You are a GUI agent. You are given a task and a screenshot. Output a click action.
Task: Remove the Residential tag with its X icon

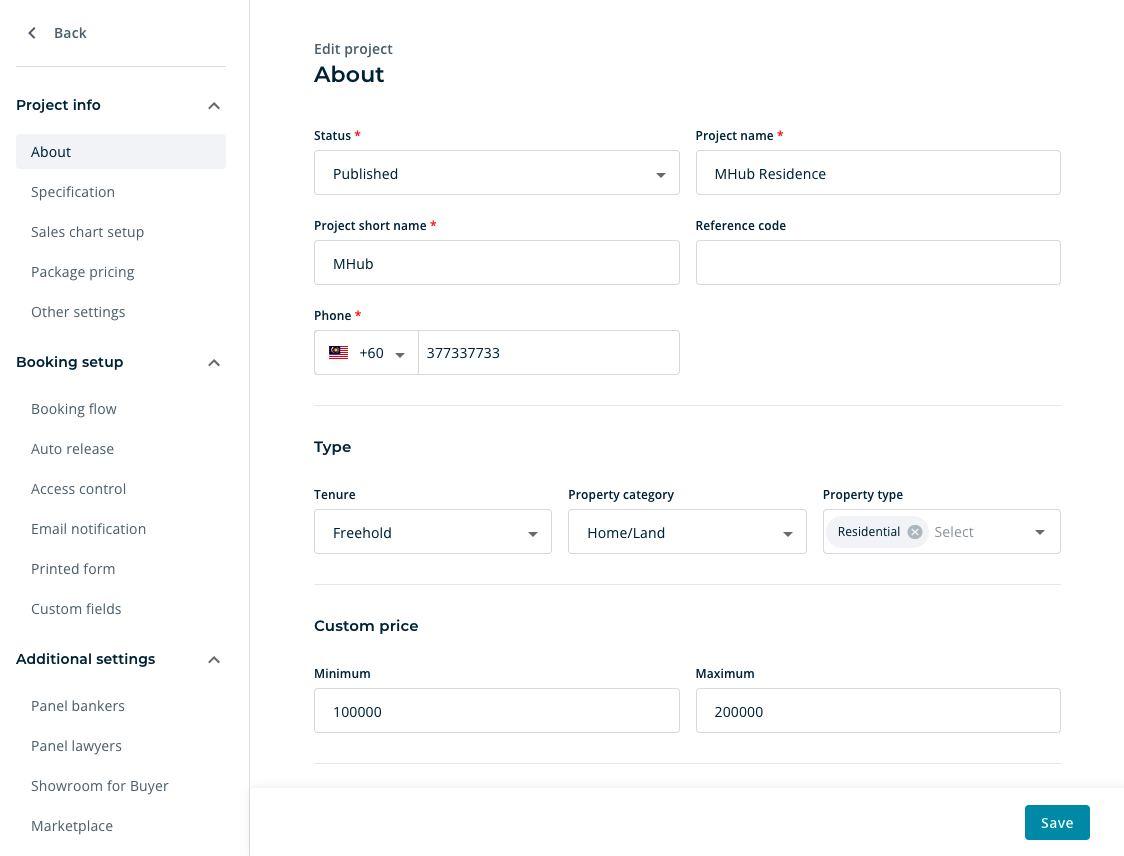(914, 532)
